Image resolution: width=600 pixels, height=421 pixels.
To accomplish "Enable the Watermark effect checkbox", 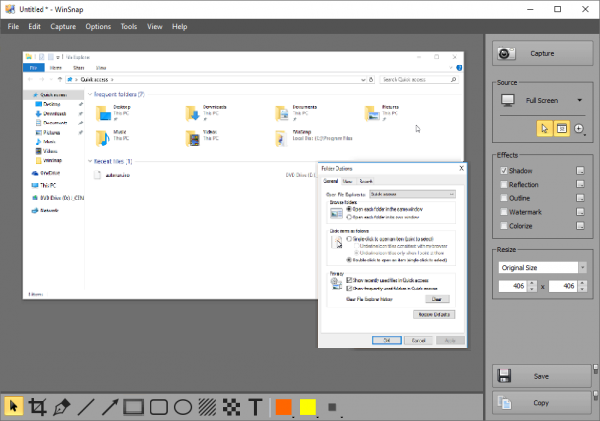I will tap(504, 212).
